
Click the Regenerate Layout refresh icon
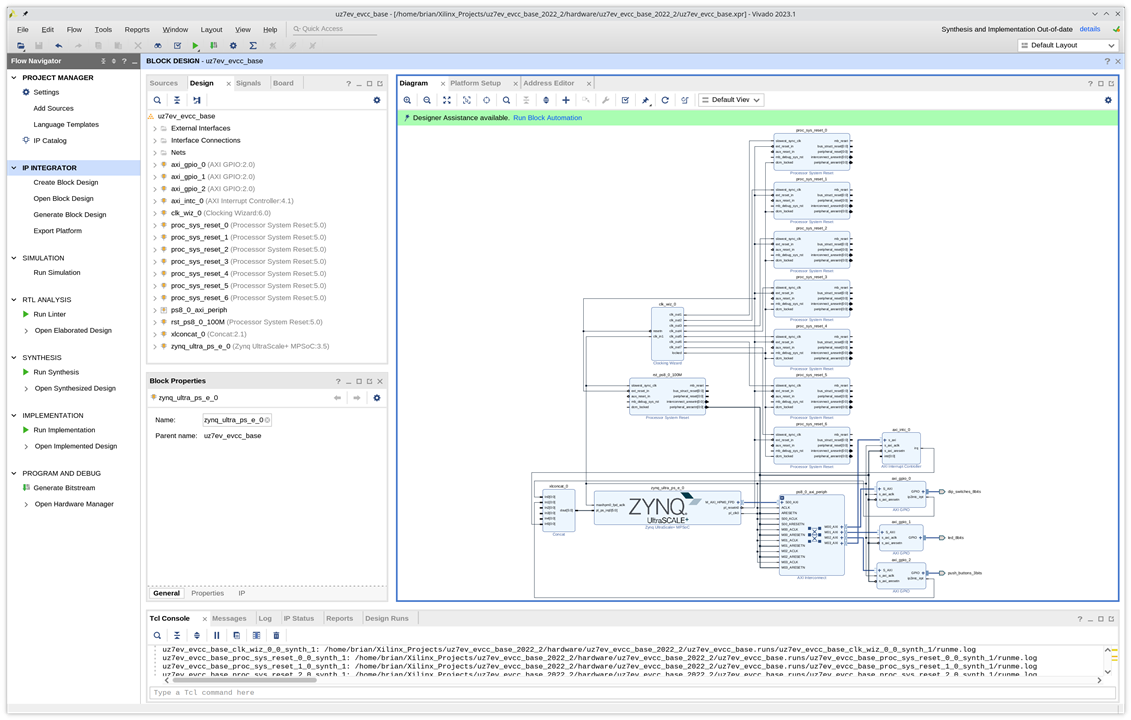tap(665, 100)
